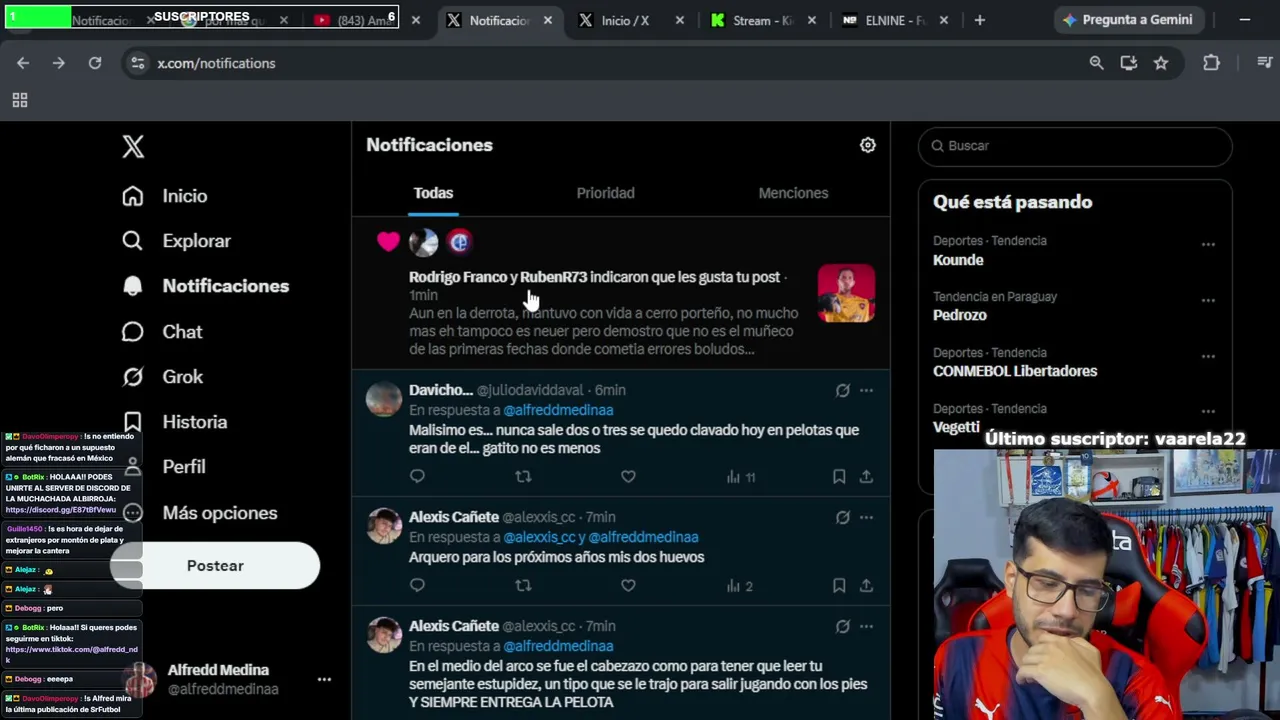This screenshot has width=1280, height=720.
Task: Click the Buscar search field
Action: tap(1075, 146)
